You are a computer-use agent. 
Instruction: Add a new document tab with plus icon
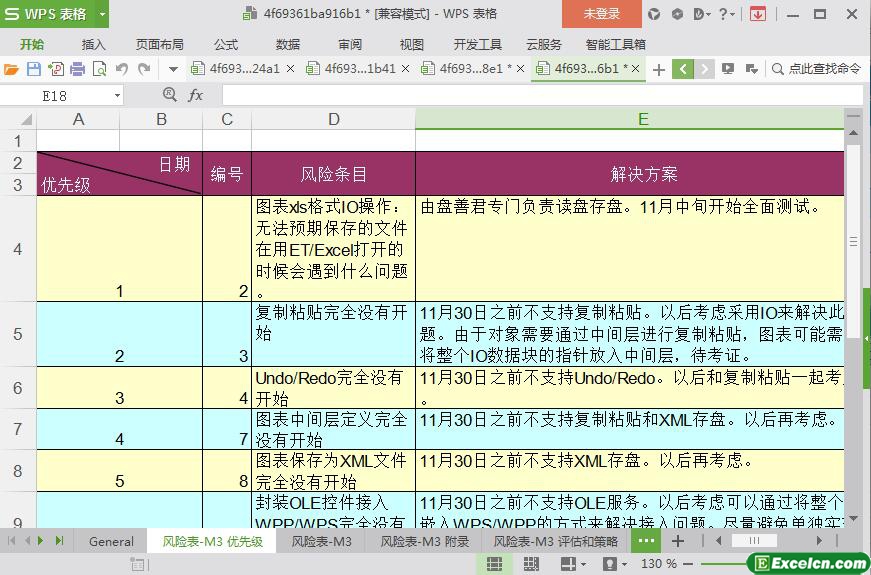(x=658, y=69)
